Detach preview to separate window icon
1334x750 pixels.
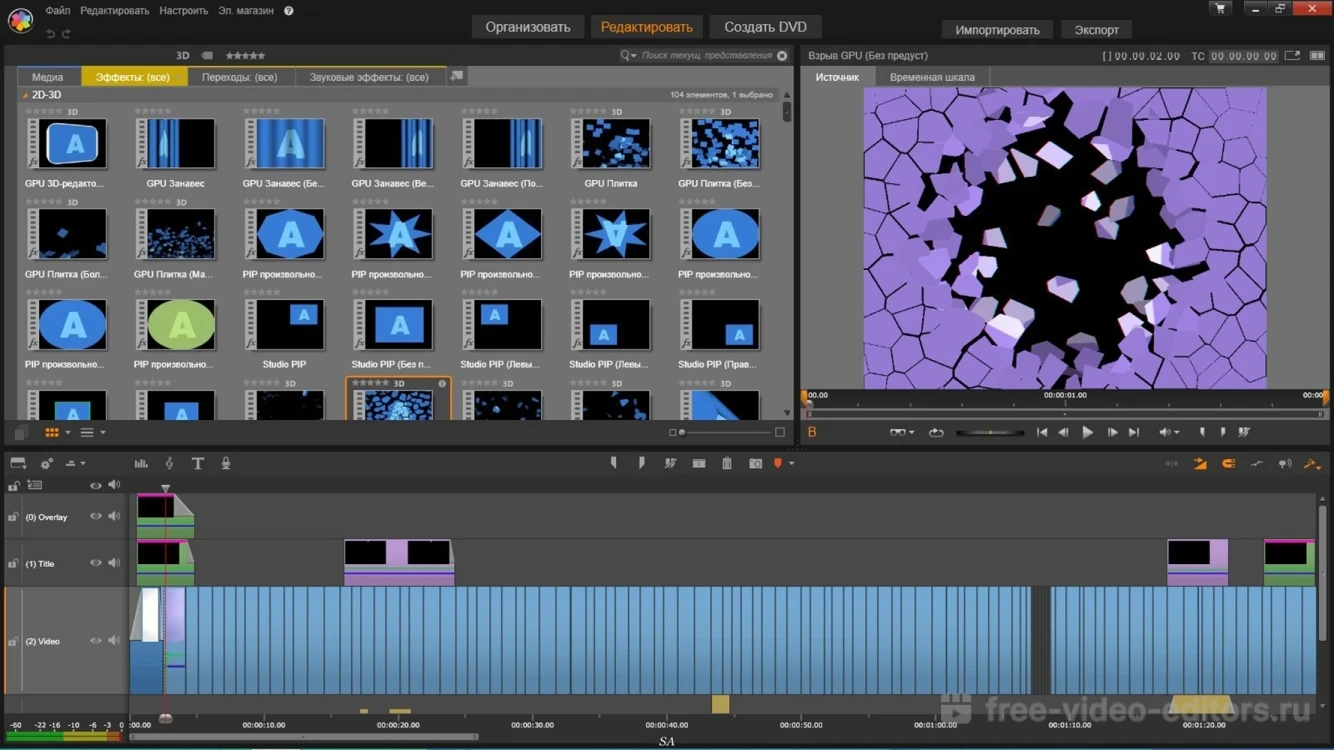(1292, 56)
